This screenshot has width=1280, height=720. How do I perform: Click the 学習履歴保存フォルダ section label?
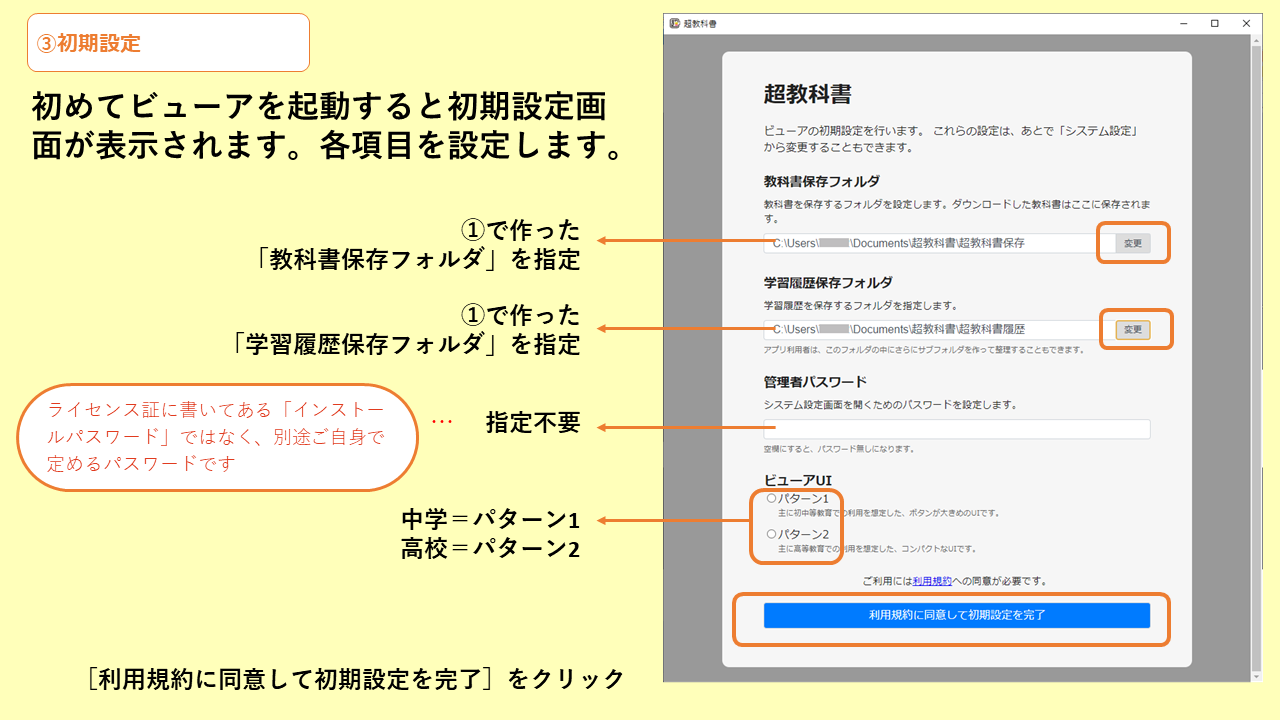tap(828, 283)
